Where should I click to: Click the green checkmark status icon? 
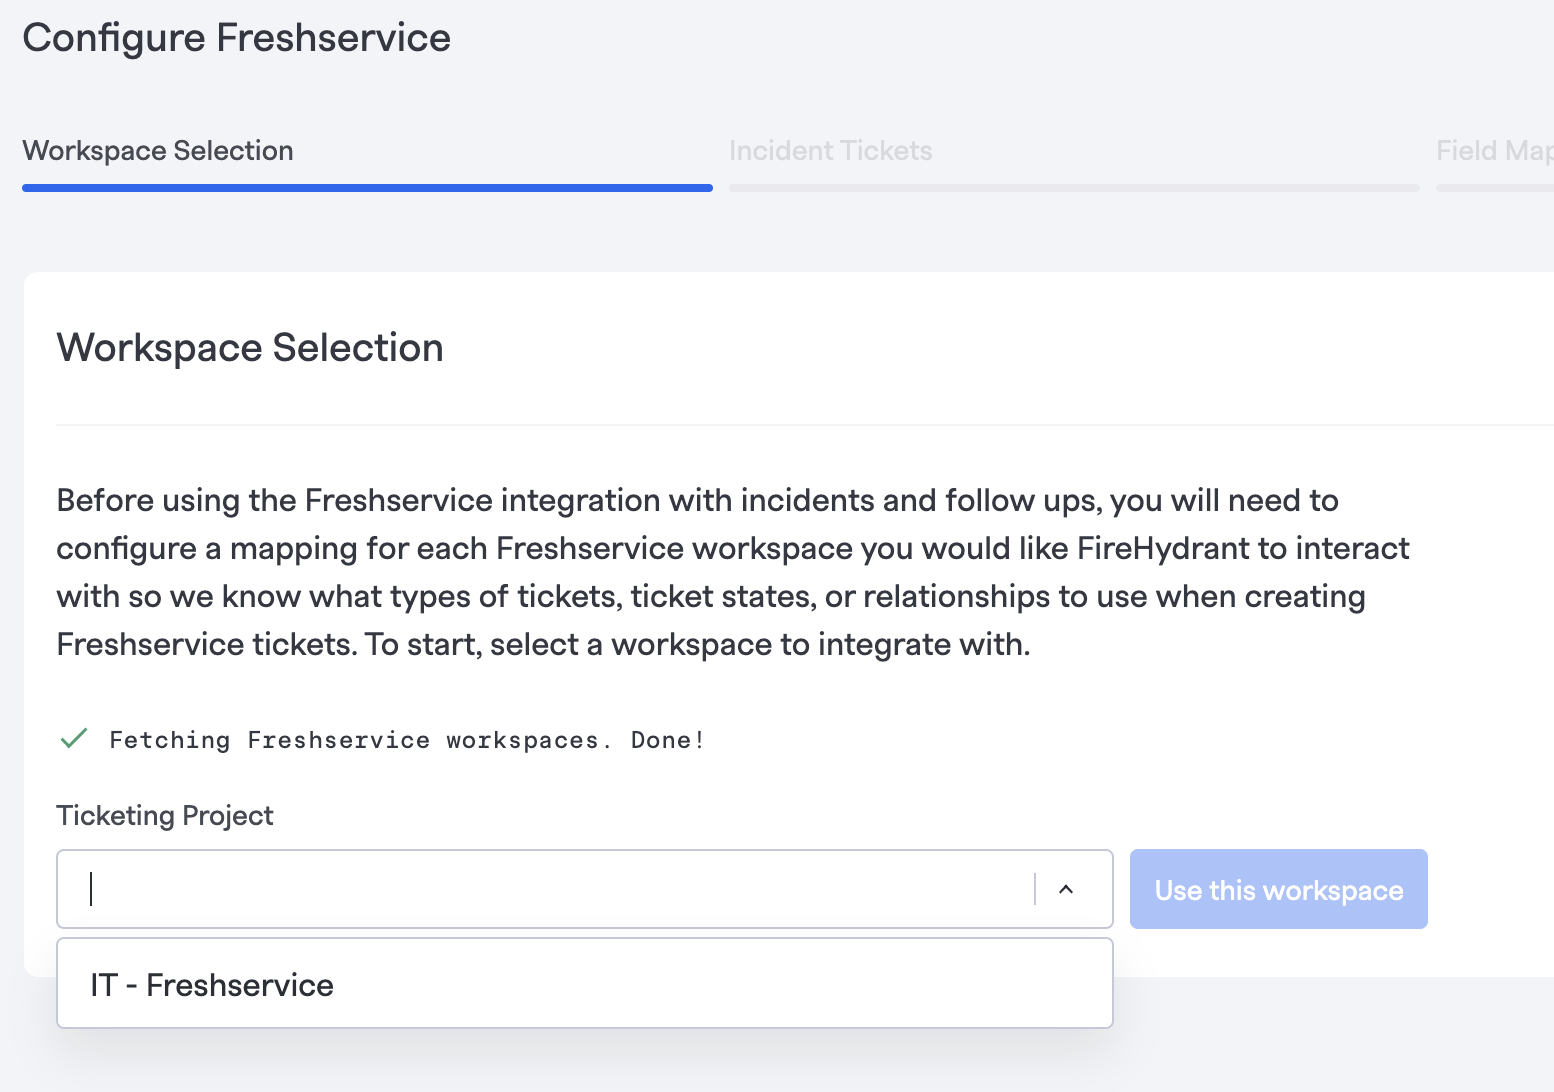(x=74, y=739)
